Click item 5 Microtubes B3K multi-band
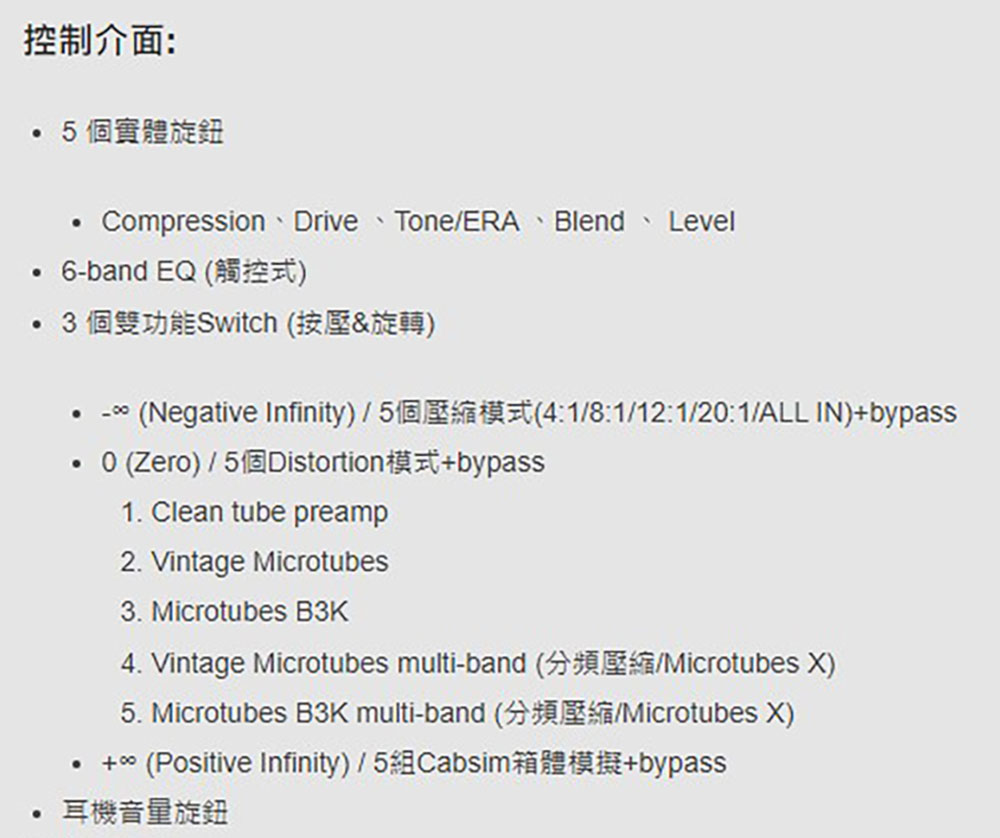 point(457,713)
